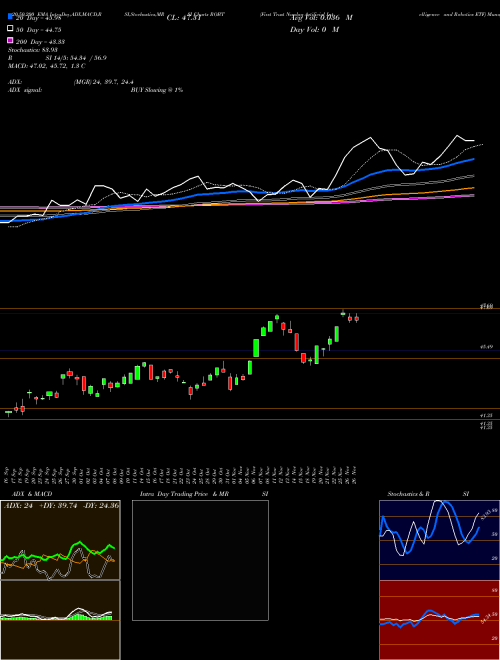Image resolution: width=500 pixels, height=660 pixels.
Task: Click the highest green candlestick near the top resistance line
Action: click(343, 314)
